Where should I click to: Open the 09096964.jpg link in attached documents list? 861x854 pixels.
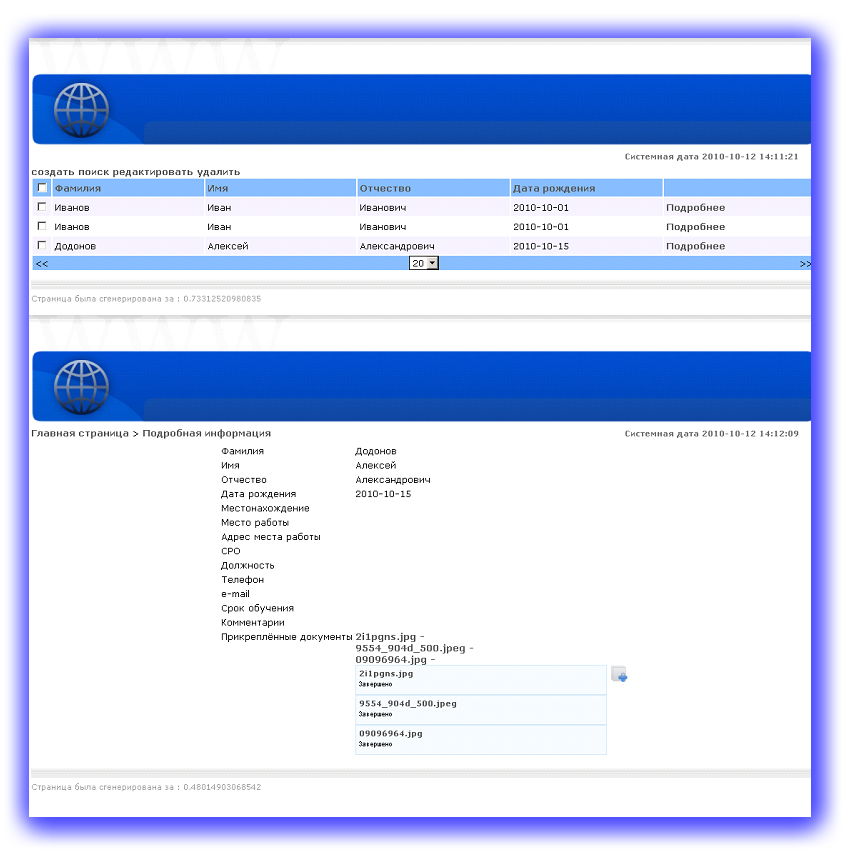(391, 660)
